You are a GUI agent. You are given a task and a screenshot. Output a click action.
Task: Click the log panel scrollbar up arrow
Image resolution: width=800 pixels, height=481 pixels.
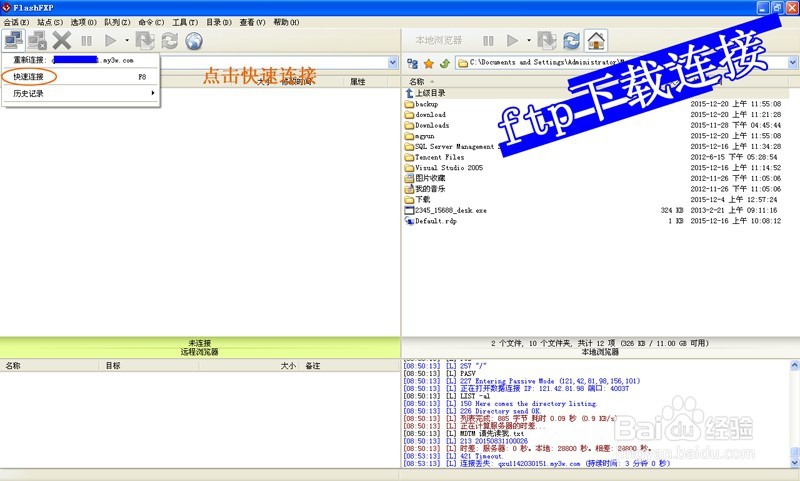794,365
